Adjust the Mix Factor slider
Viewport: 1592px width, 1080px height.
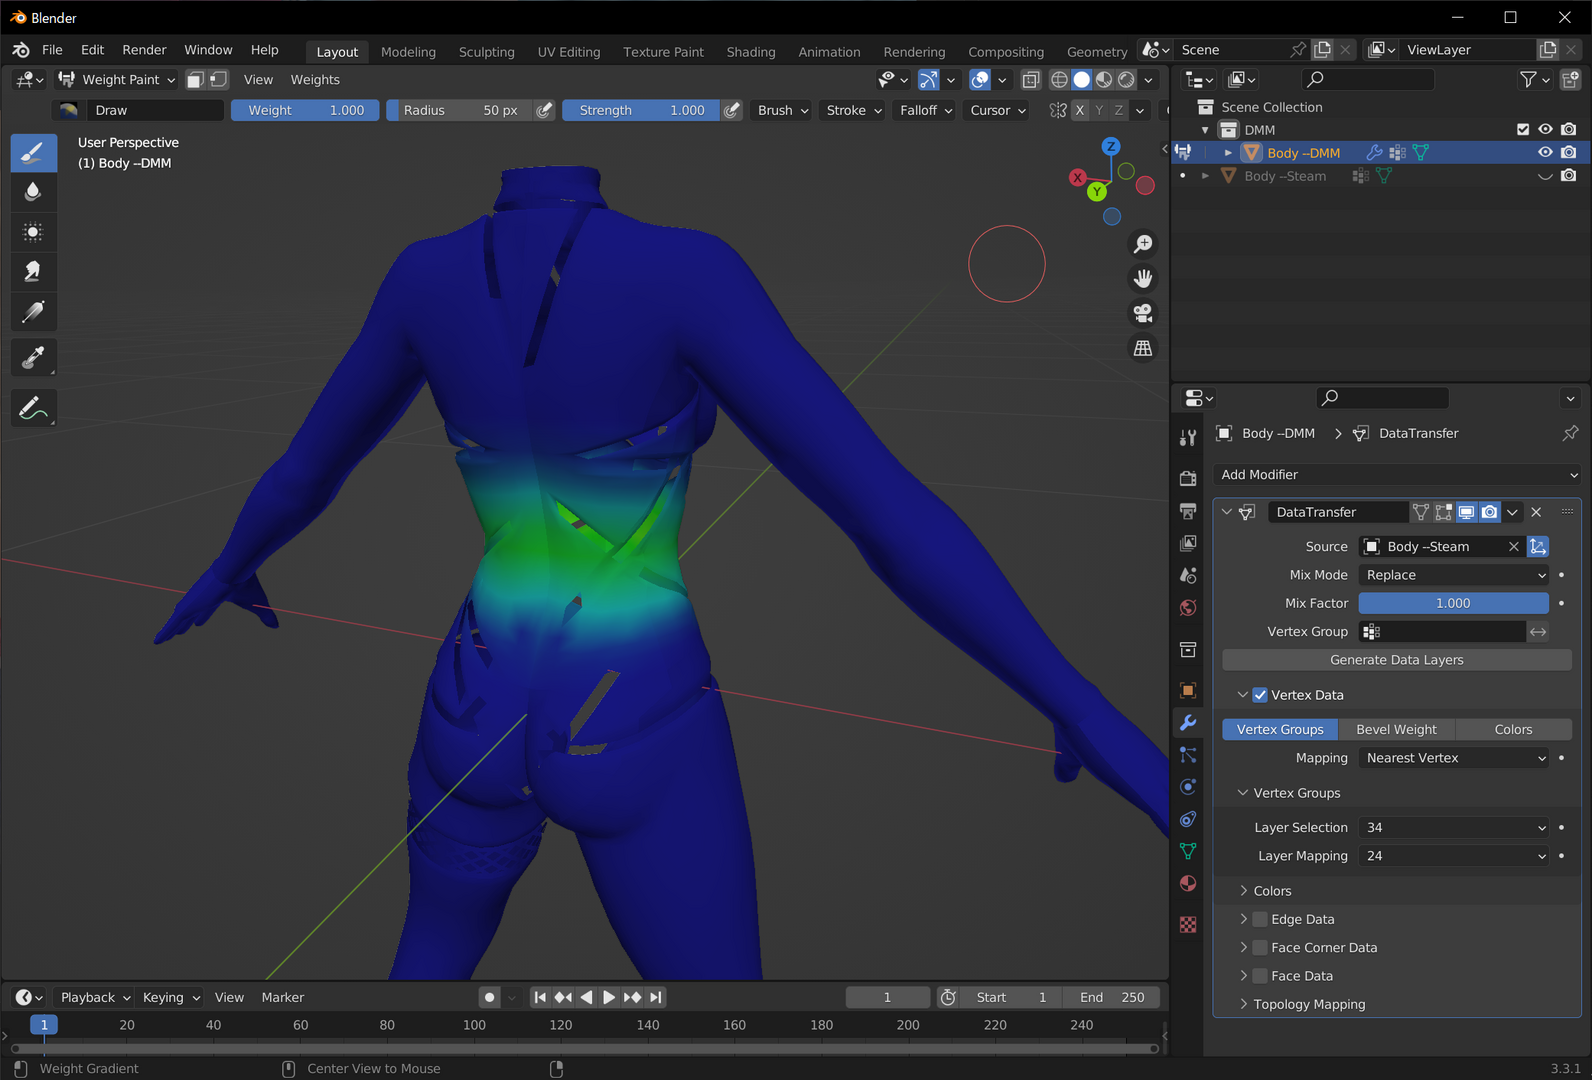pos(1454,603)
